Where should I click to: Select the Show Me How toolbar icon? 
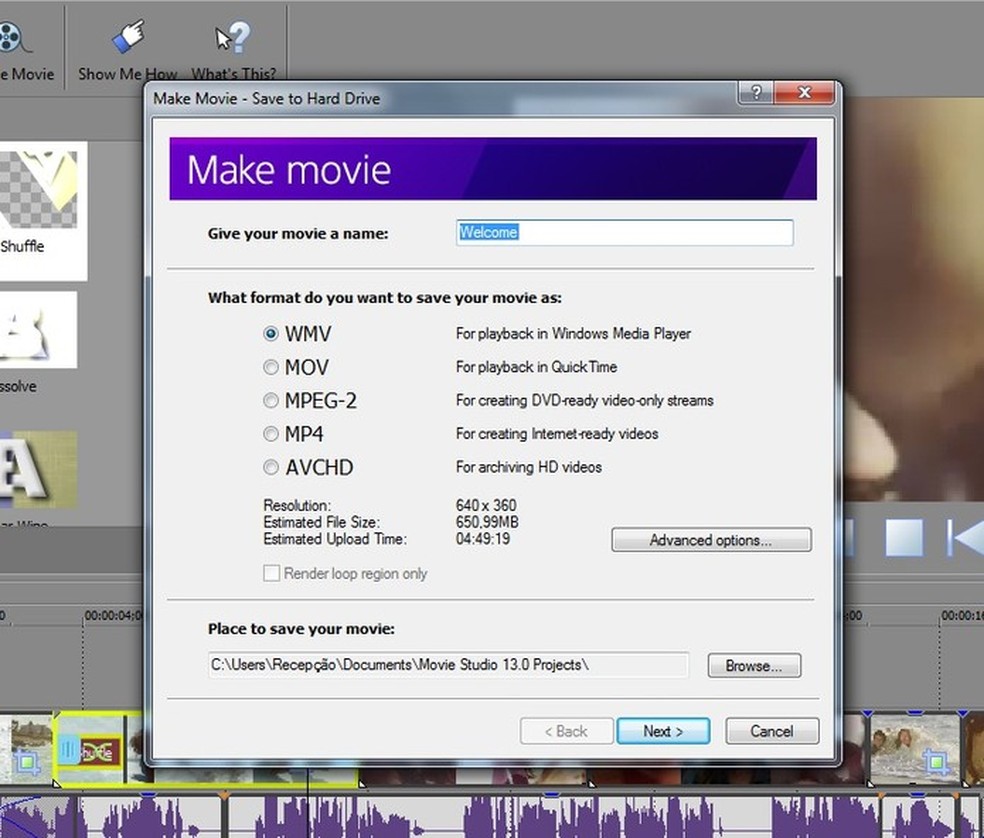[x=126, y=35]
